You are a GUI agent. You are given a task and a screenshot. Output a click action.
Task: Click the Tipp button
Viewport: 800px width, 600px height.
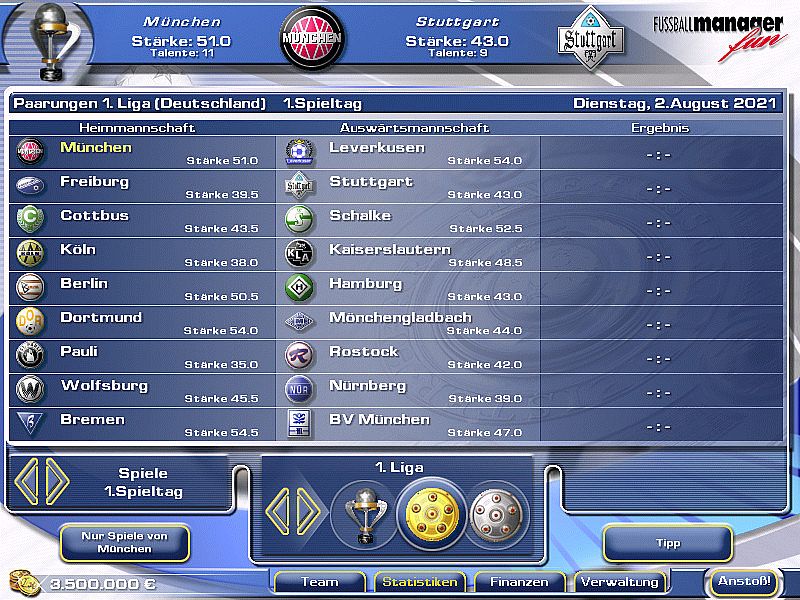(668, 544)
